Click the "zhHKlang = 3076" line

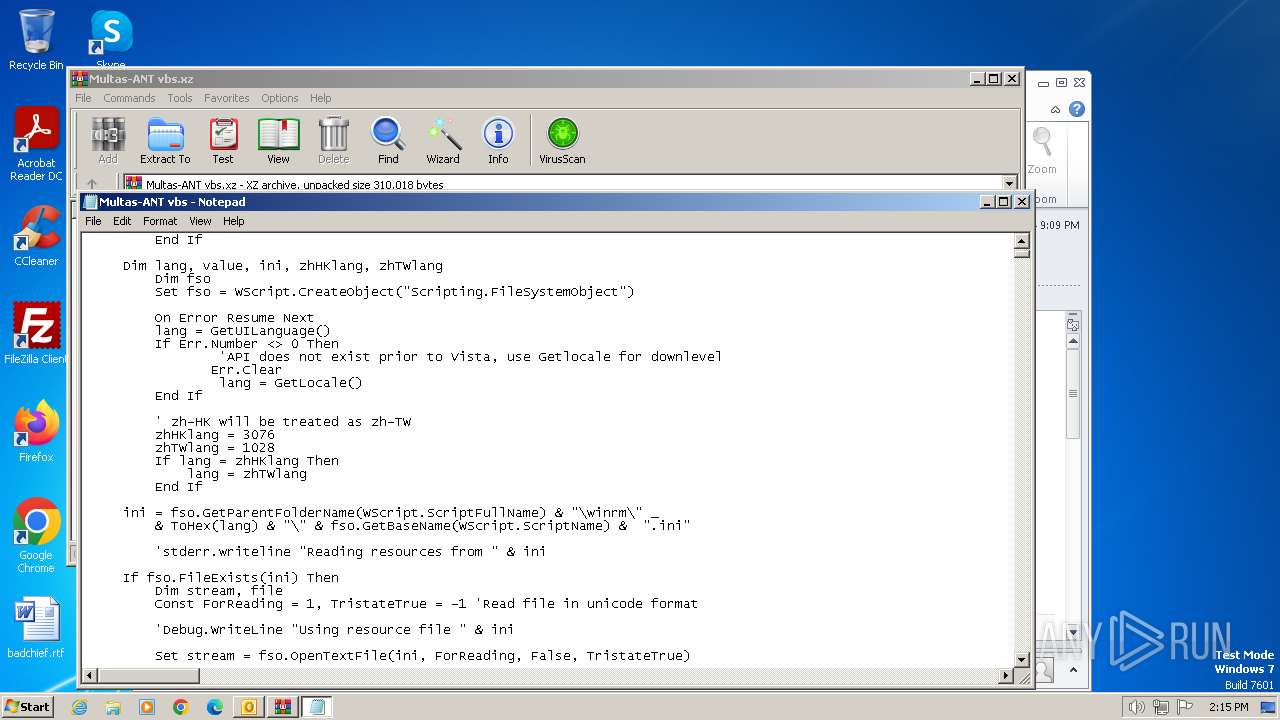214,435
